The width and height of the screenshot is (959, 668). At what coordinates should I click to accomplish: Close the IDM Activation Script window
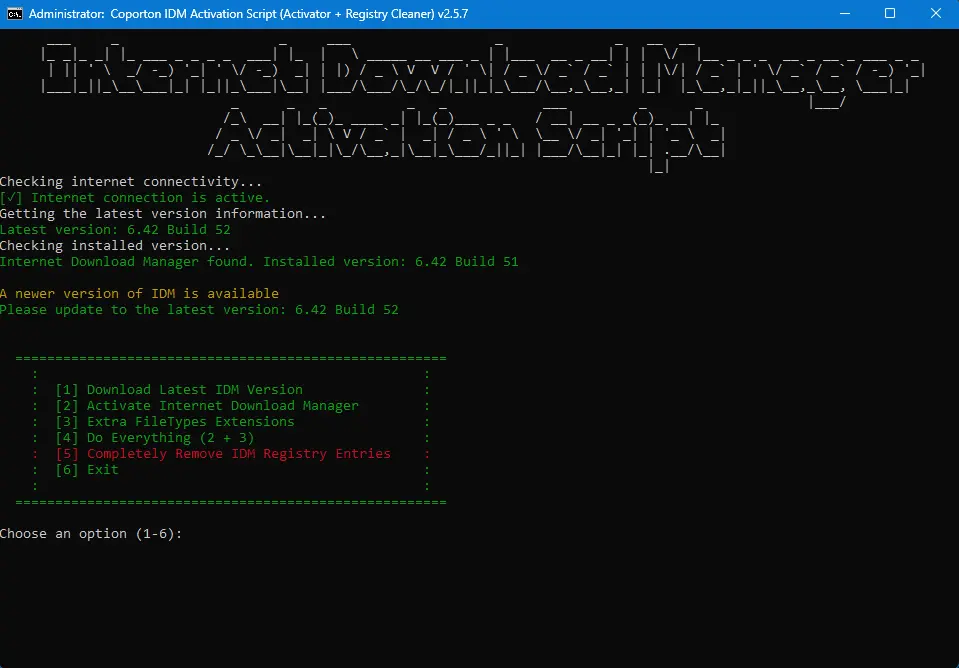tap(936, 13)
